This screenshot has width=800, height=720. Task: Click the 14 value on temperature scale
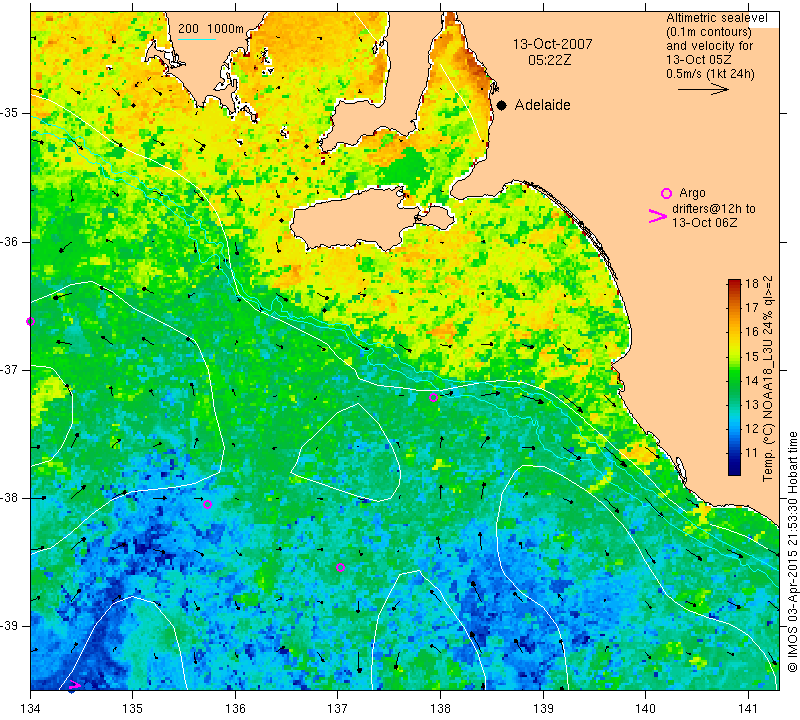pyautogui.click(x=752, y=380)
